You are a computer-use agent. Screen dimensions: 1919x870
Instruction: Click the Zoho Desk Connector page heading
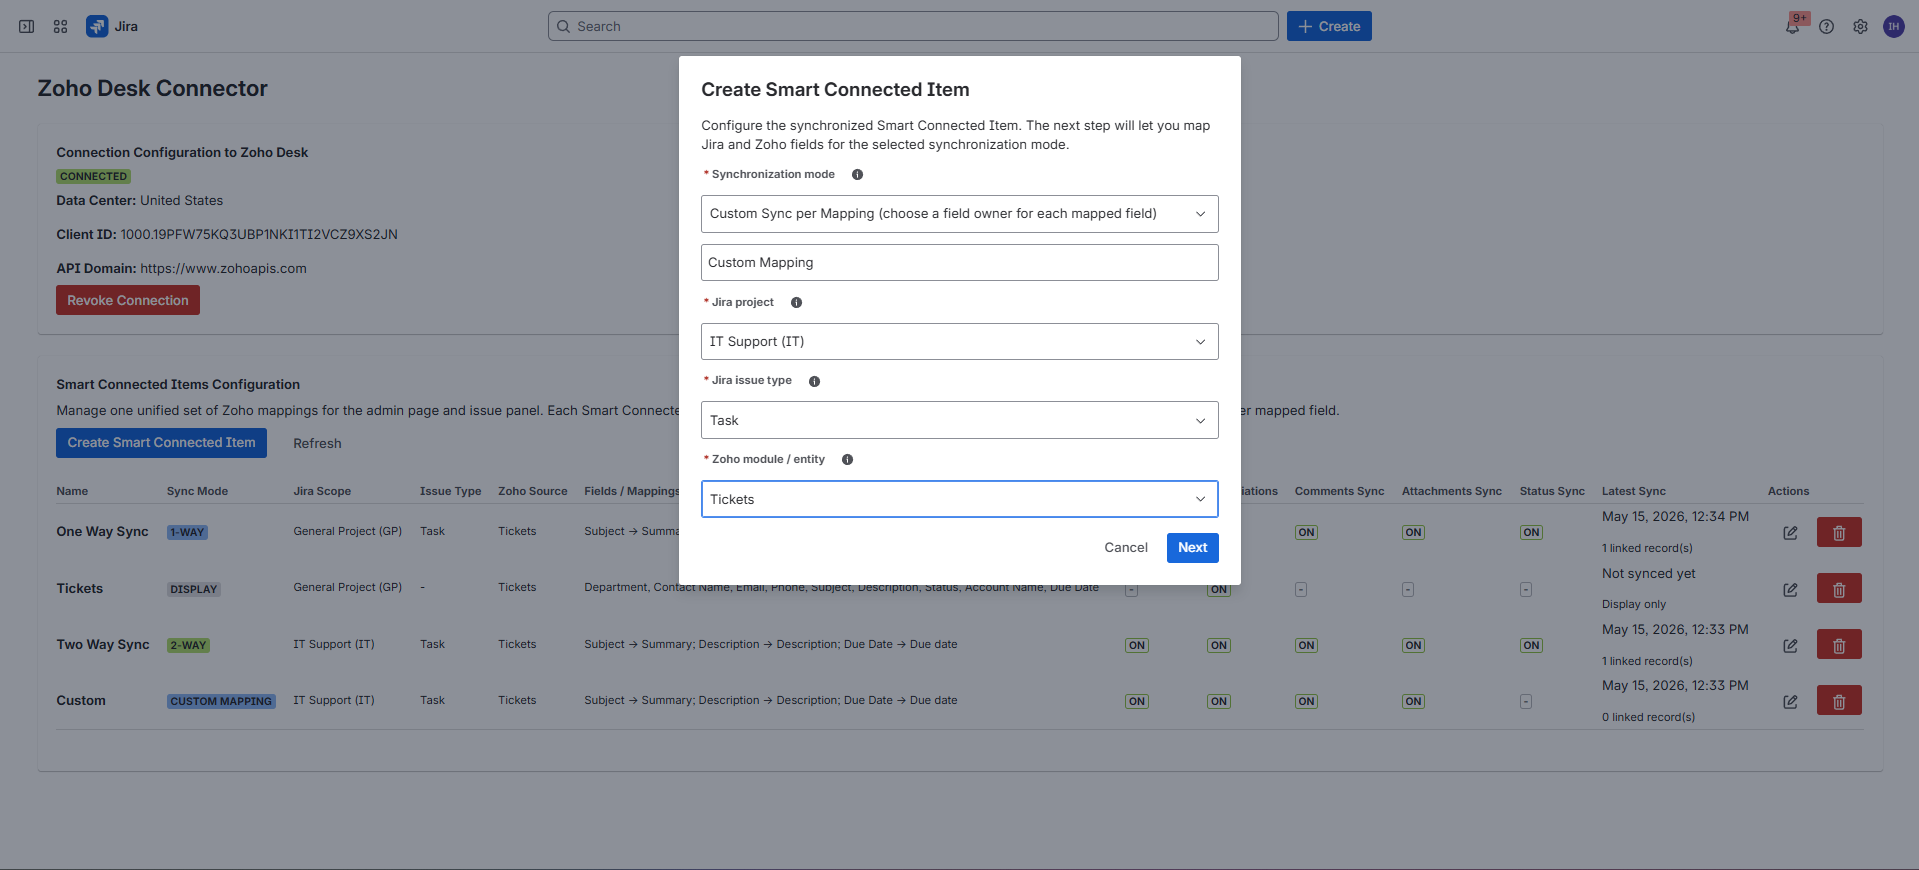tap(152, 89)
